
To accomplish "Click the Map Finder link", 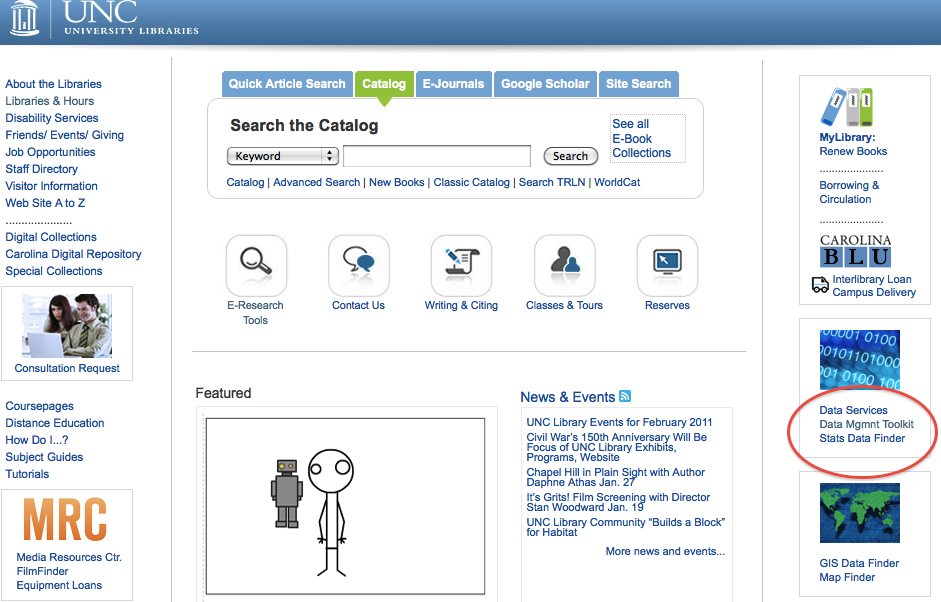I will point(847,577).
